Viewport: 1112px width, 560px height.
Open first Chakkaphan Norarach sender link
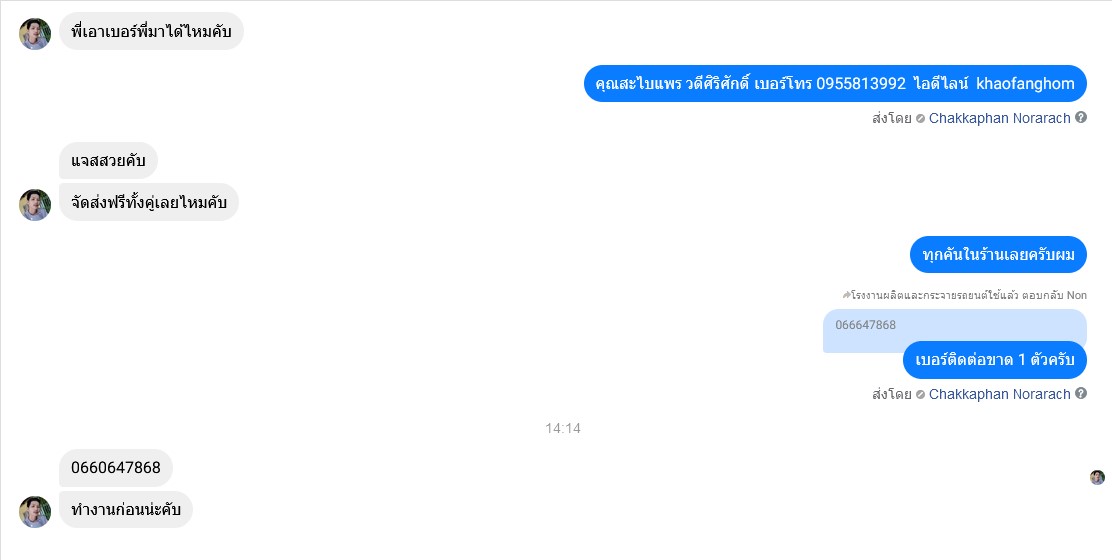coord(999,118)
